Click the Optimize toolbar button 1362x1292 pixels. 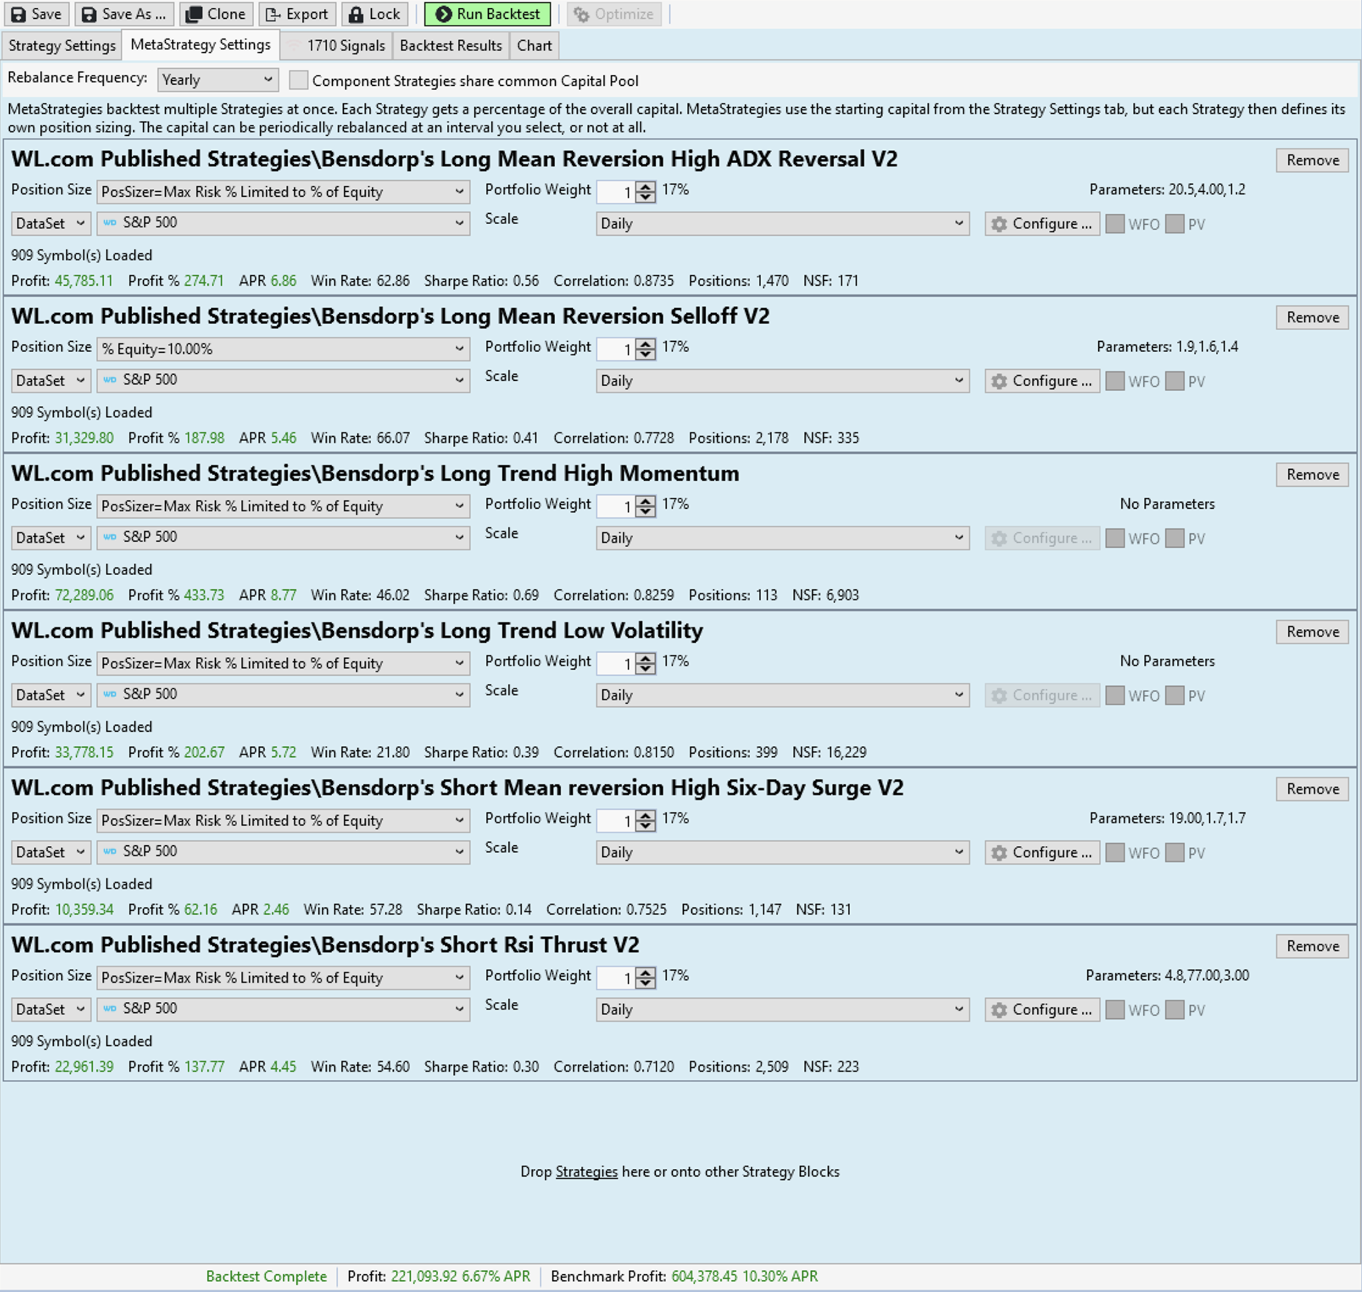coord(614,14)
